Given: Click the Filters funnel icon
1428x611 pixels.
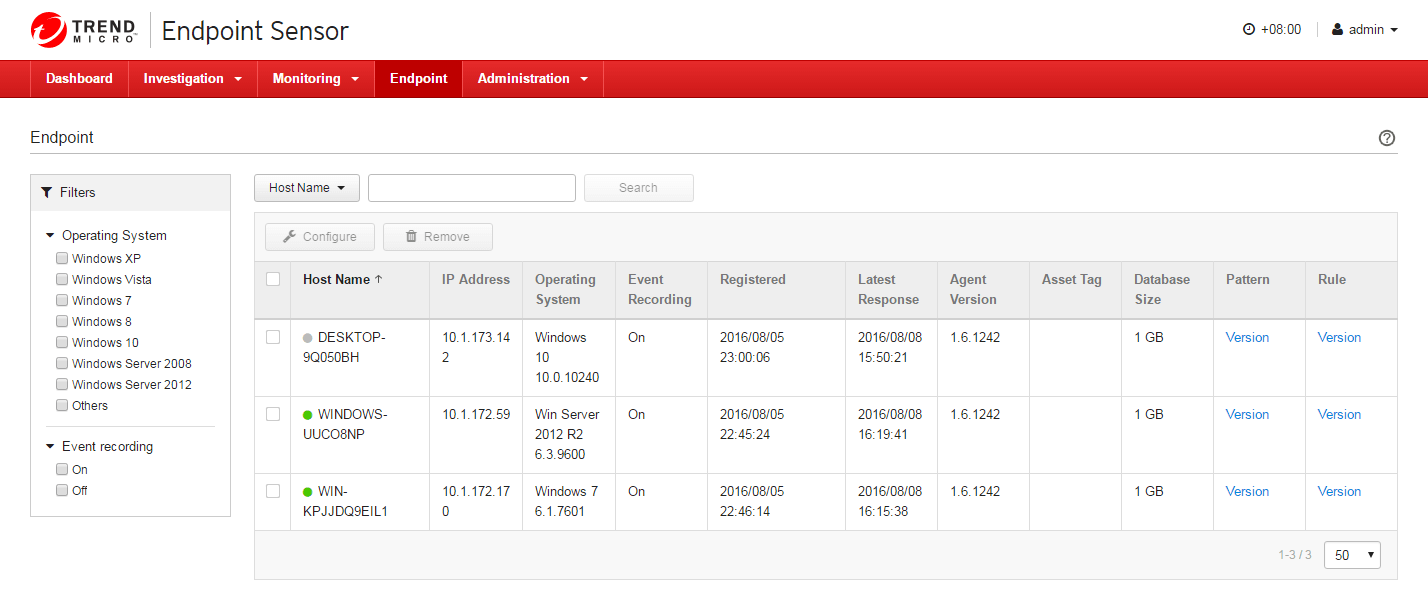Looking at the screenshot, I should point(46,192).
